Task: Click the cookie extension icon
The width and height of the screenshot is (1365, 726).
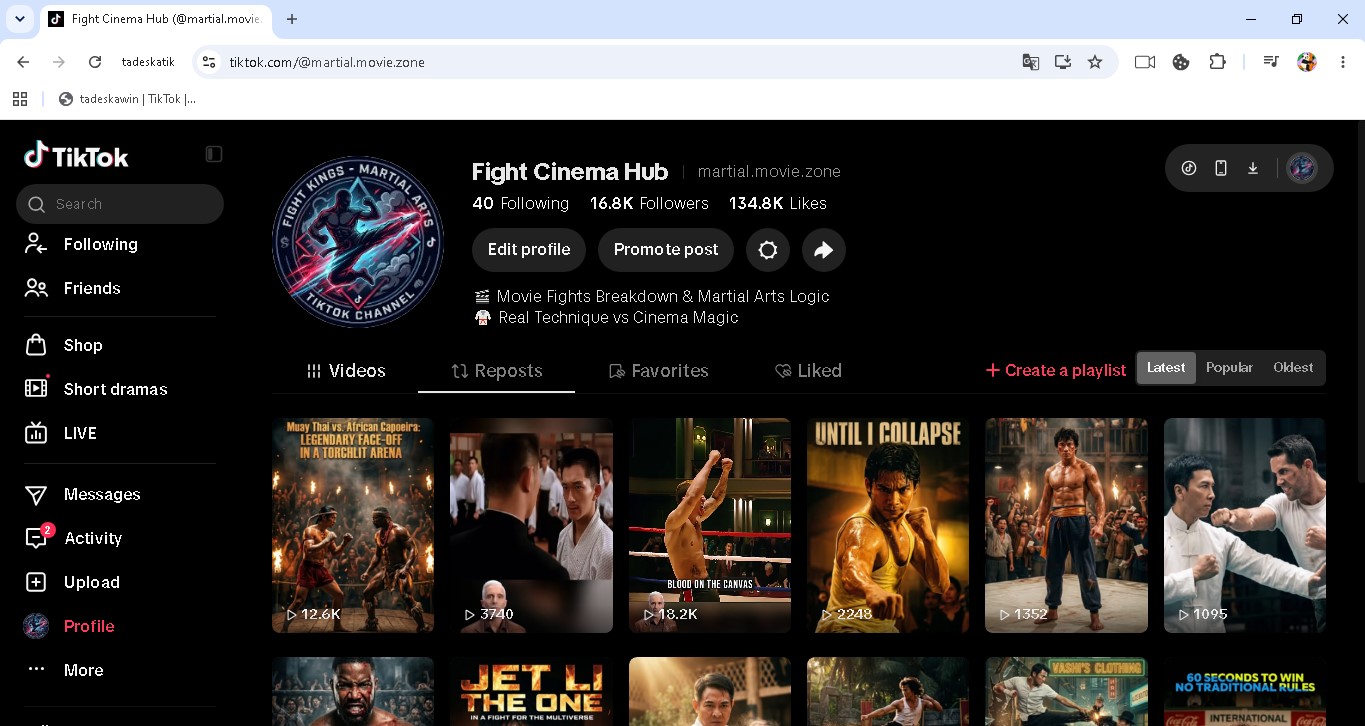Action: point(1181,62)
